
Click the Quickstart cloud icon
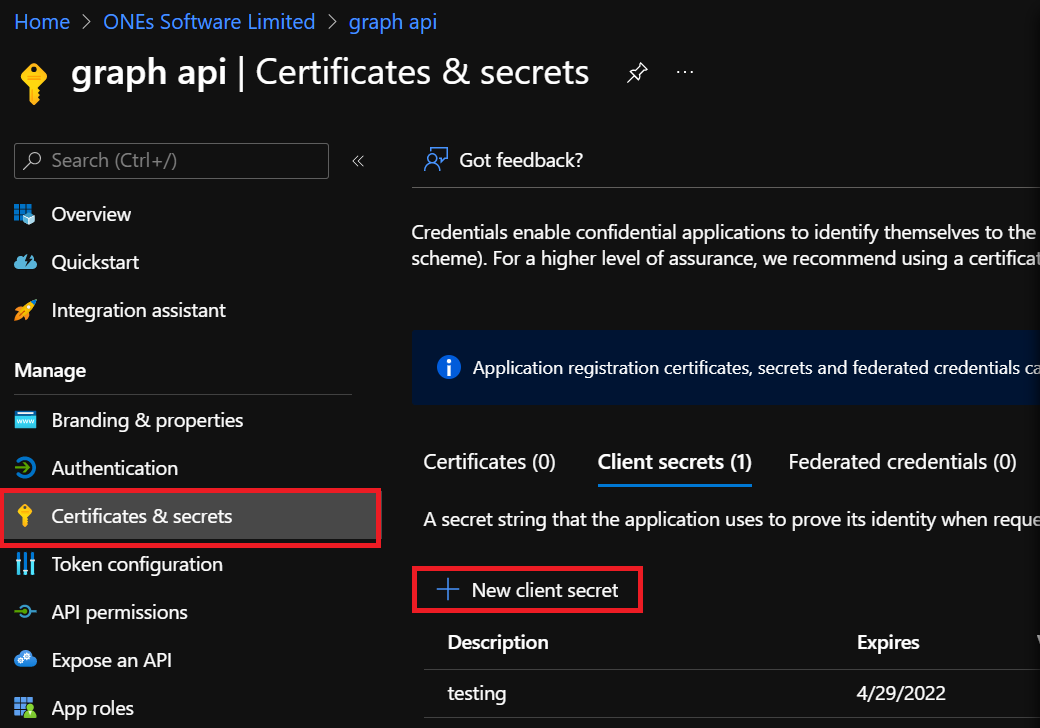(25, 262)
